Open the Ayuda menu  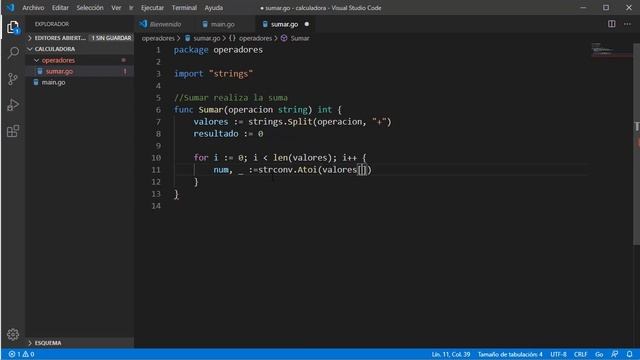[214, 8]
